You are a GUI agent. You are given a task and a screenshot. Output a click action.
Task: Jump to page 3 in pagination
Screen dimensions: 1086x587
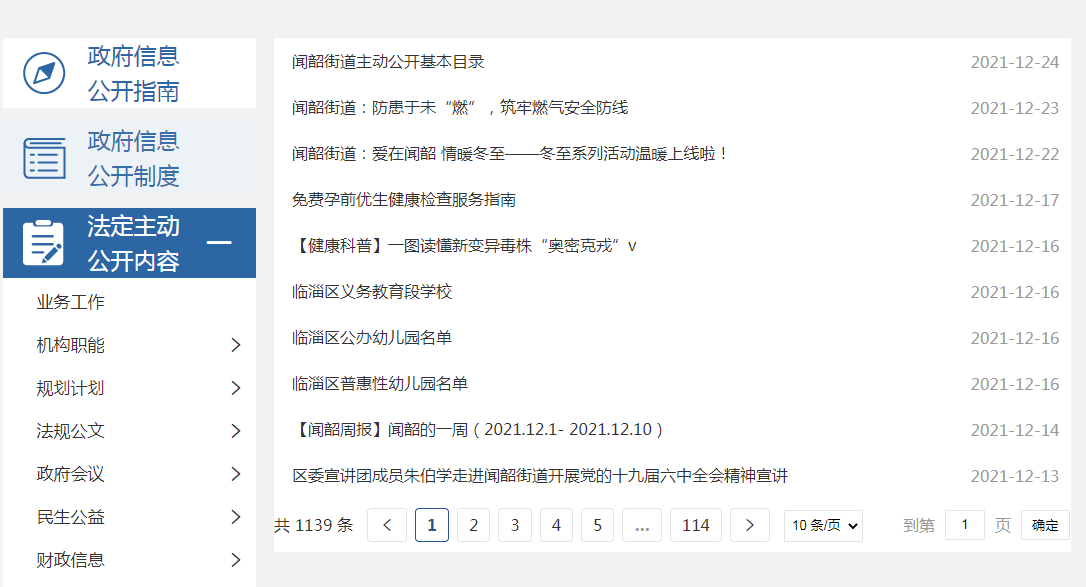click(515, 525)
